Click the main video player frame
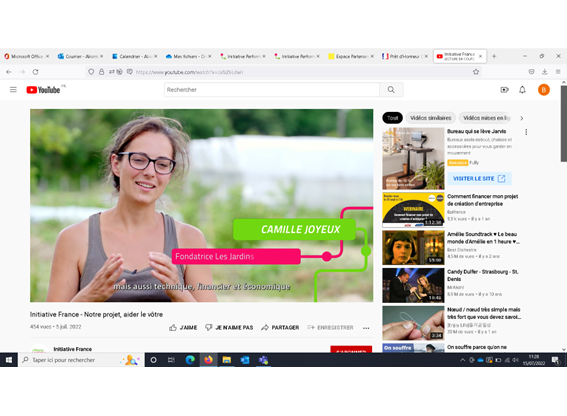The height and width of the screenshot is (416, 567). point(201,205)
